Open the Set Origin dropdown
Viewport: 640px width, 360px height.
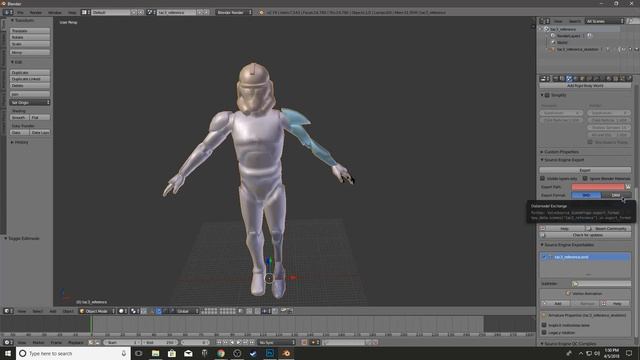[30, 102]
